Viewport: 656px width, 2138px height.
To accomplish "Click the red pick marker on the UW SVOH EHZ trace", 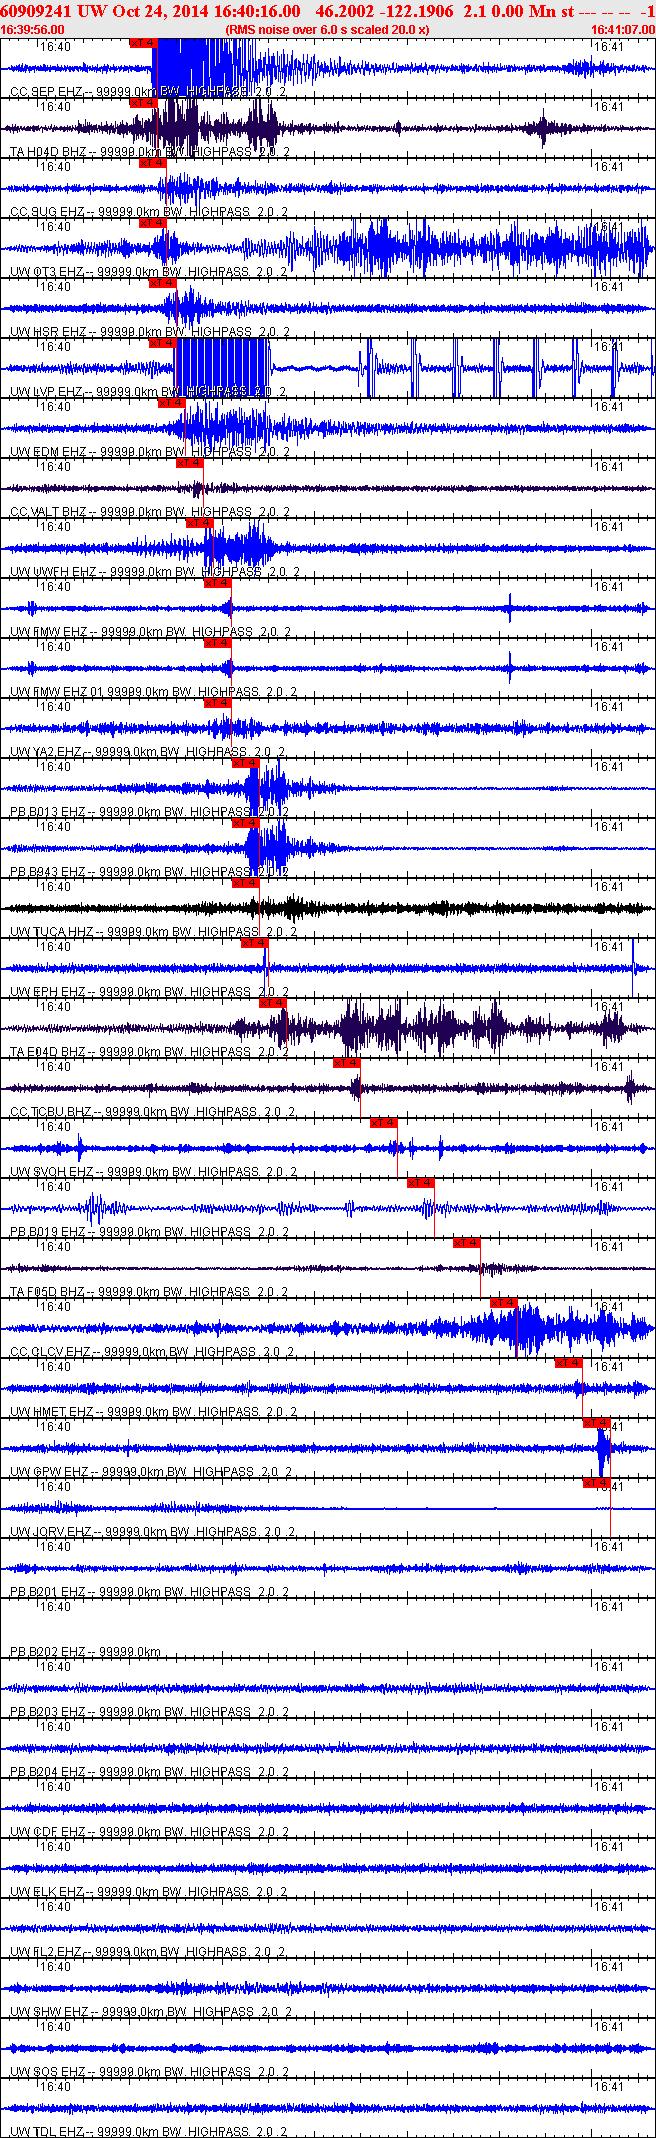I will (384, 1123).
